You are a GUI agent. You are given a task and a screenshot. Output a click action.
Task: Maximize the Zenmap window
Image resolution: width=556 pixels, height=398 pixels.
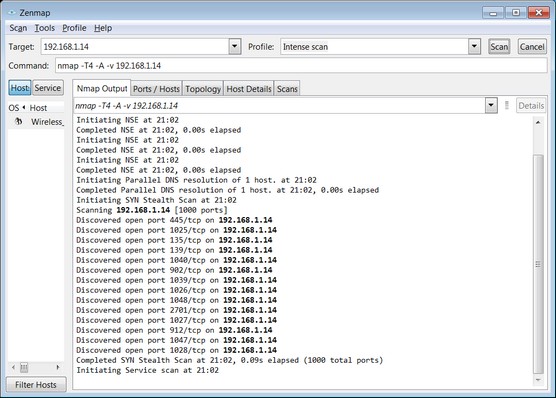(x=516, y=13)
